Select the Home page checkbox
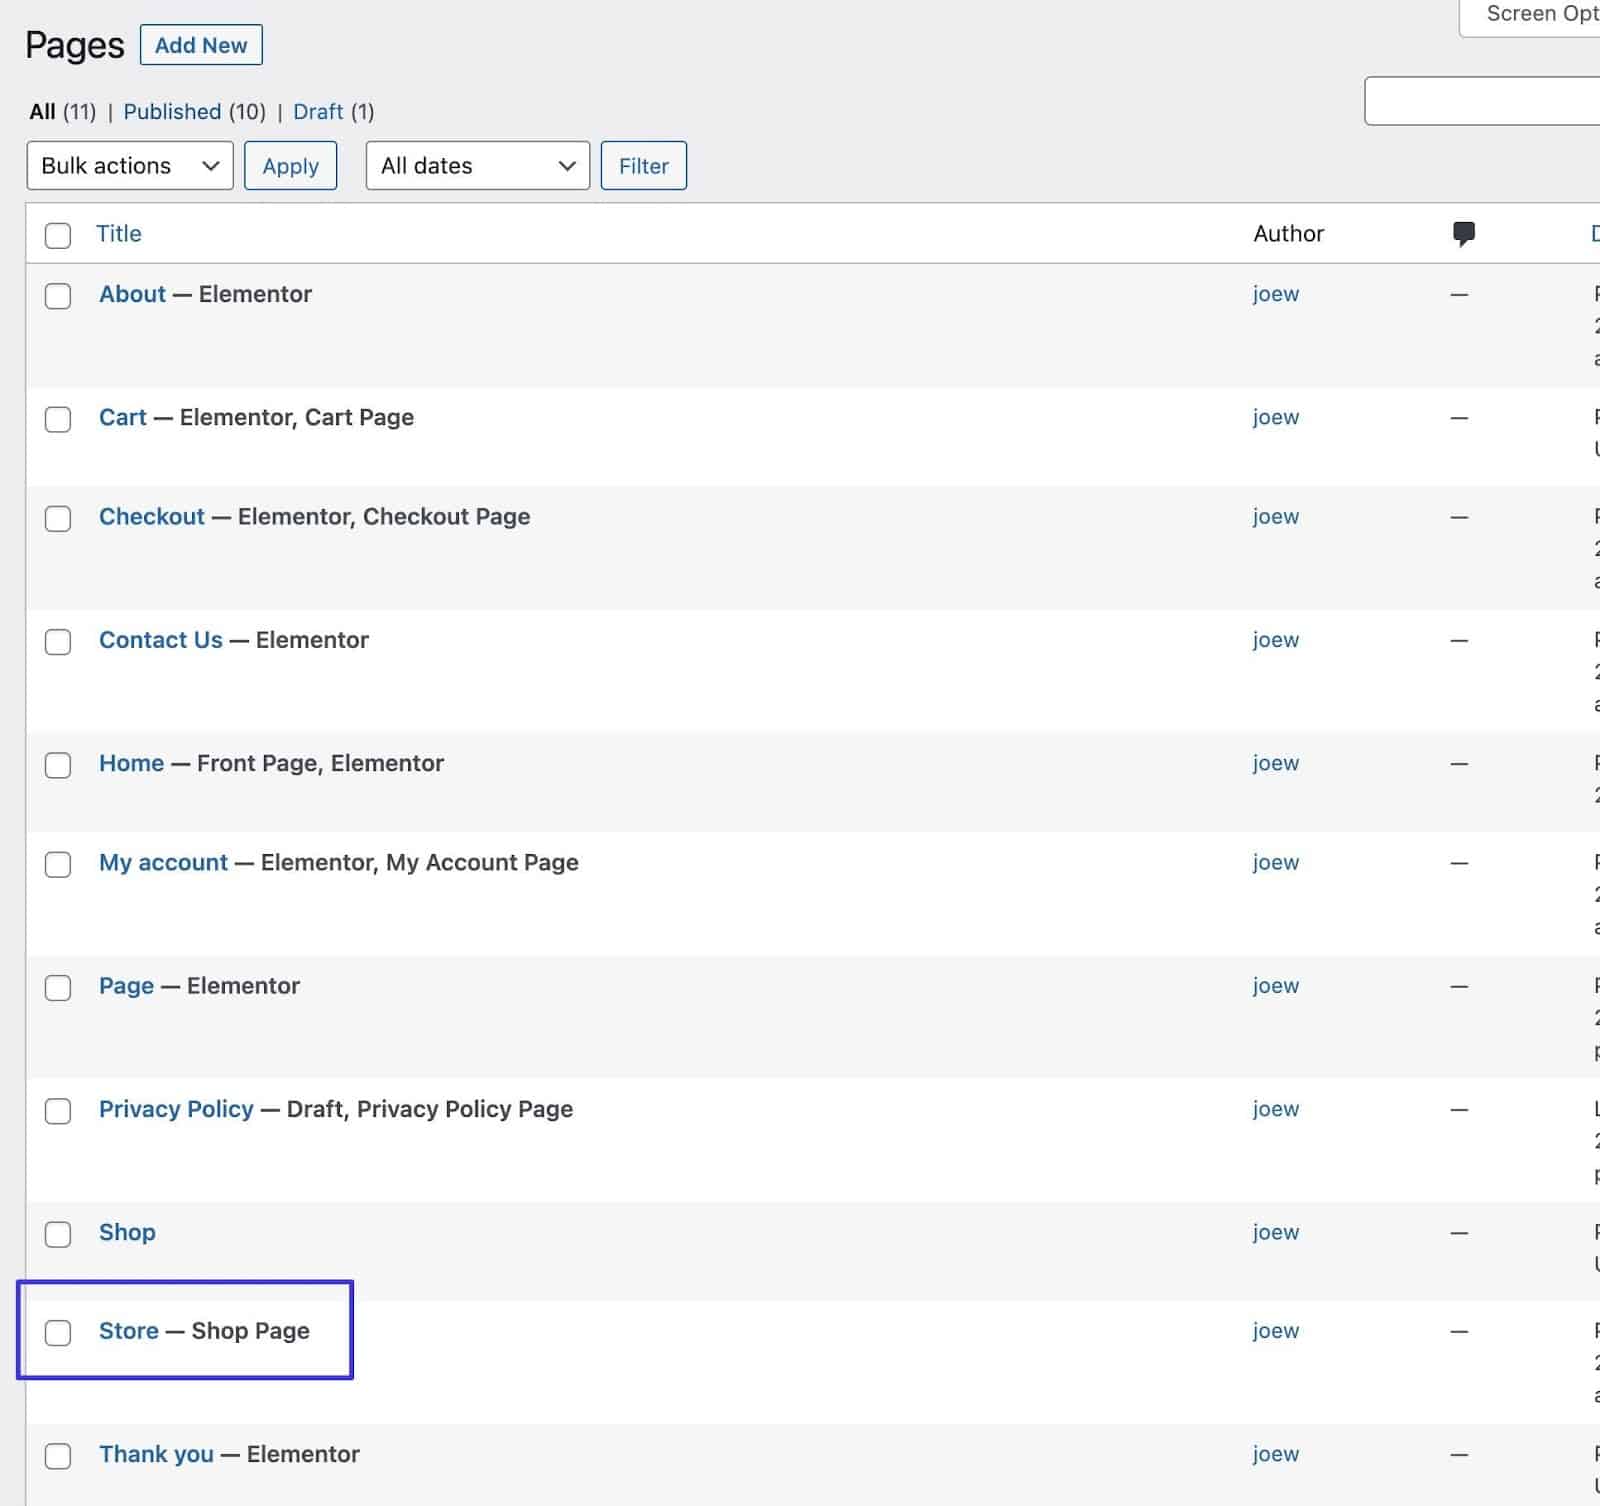 58,765
